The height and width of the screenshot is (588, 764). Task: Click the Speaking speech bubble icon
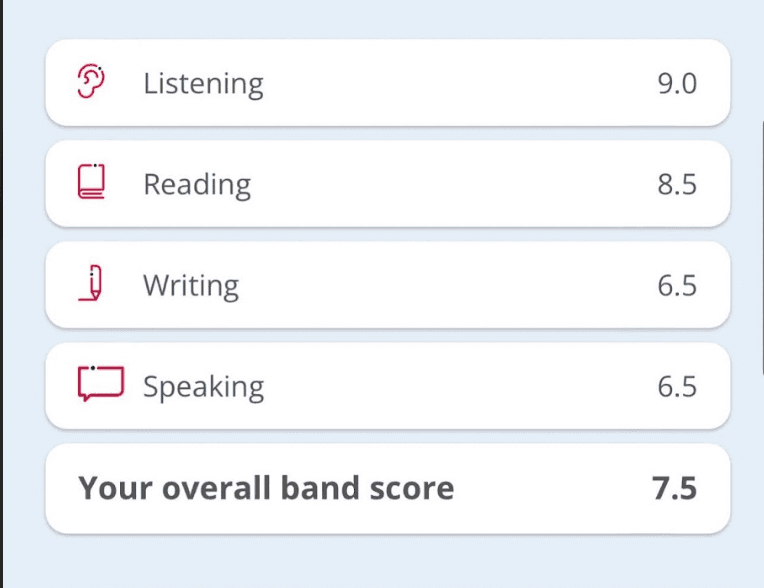pyautogui.click(x=101, y=384)
